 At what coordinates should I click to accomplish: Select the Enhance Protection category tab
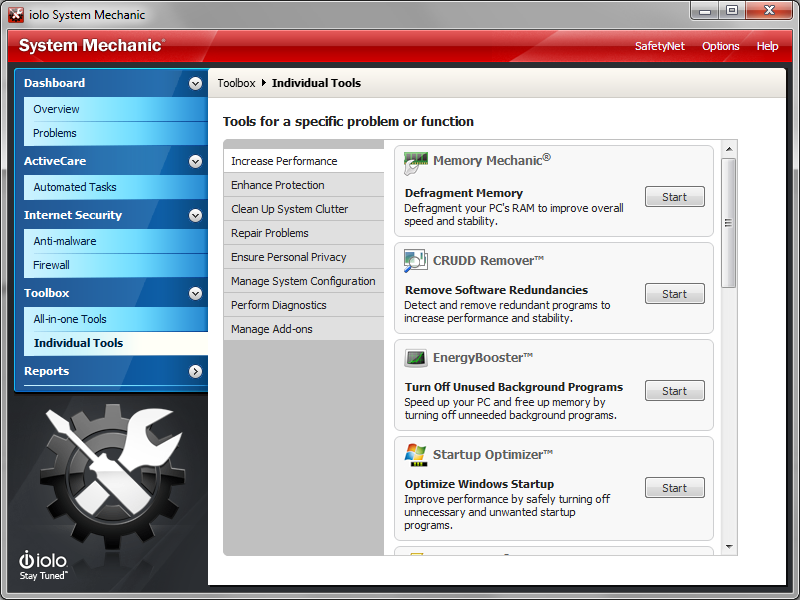point(278,185)
